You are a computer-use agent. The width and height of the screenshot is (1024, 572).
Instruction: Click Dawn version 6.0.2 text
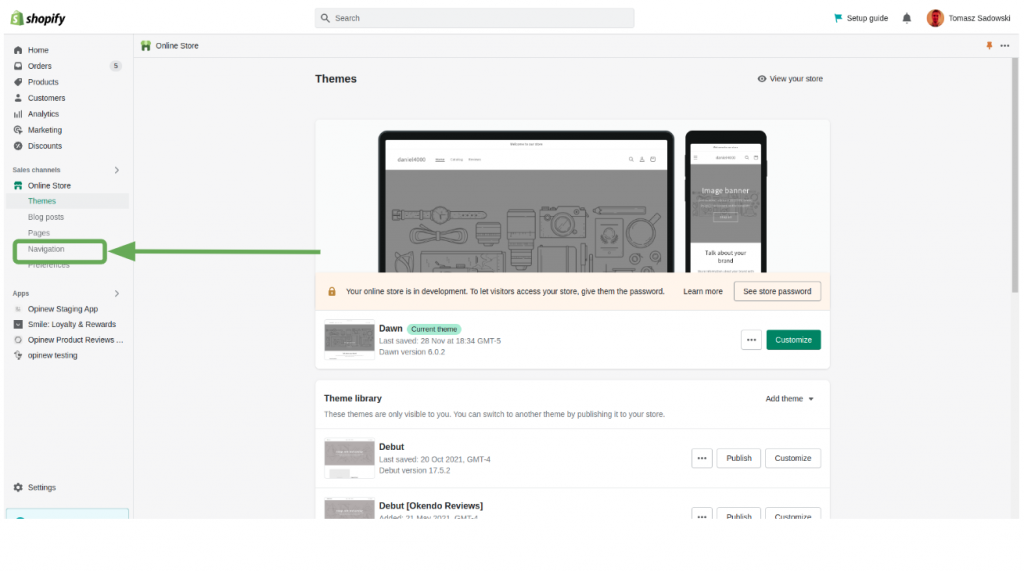412,352
